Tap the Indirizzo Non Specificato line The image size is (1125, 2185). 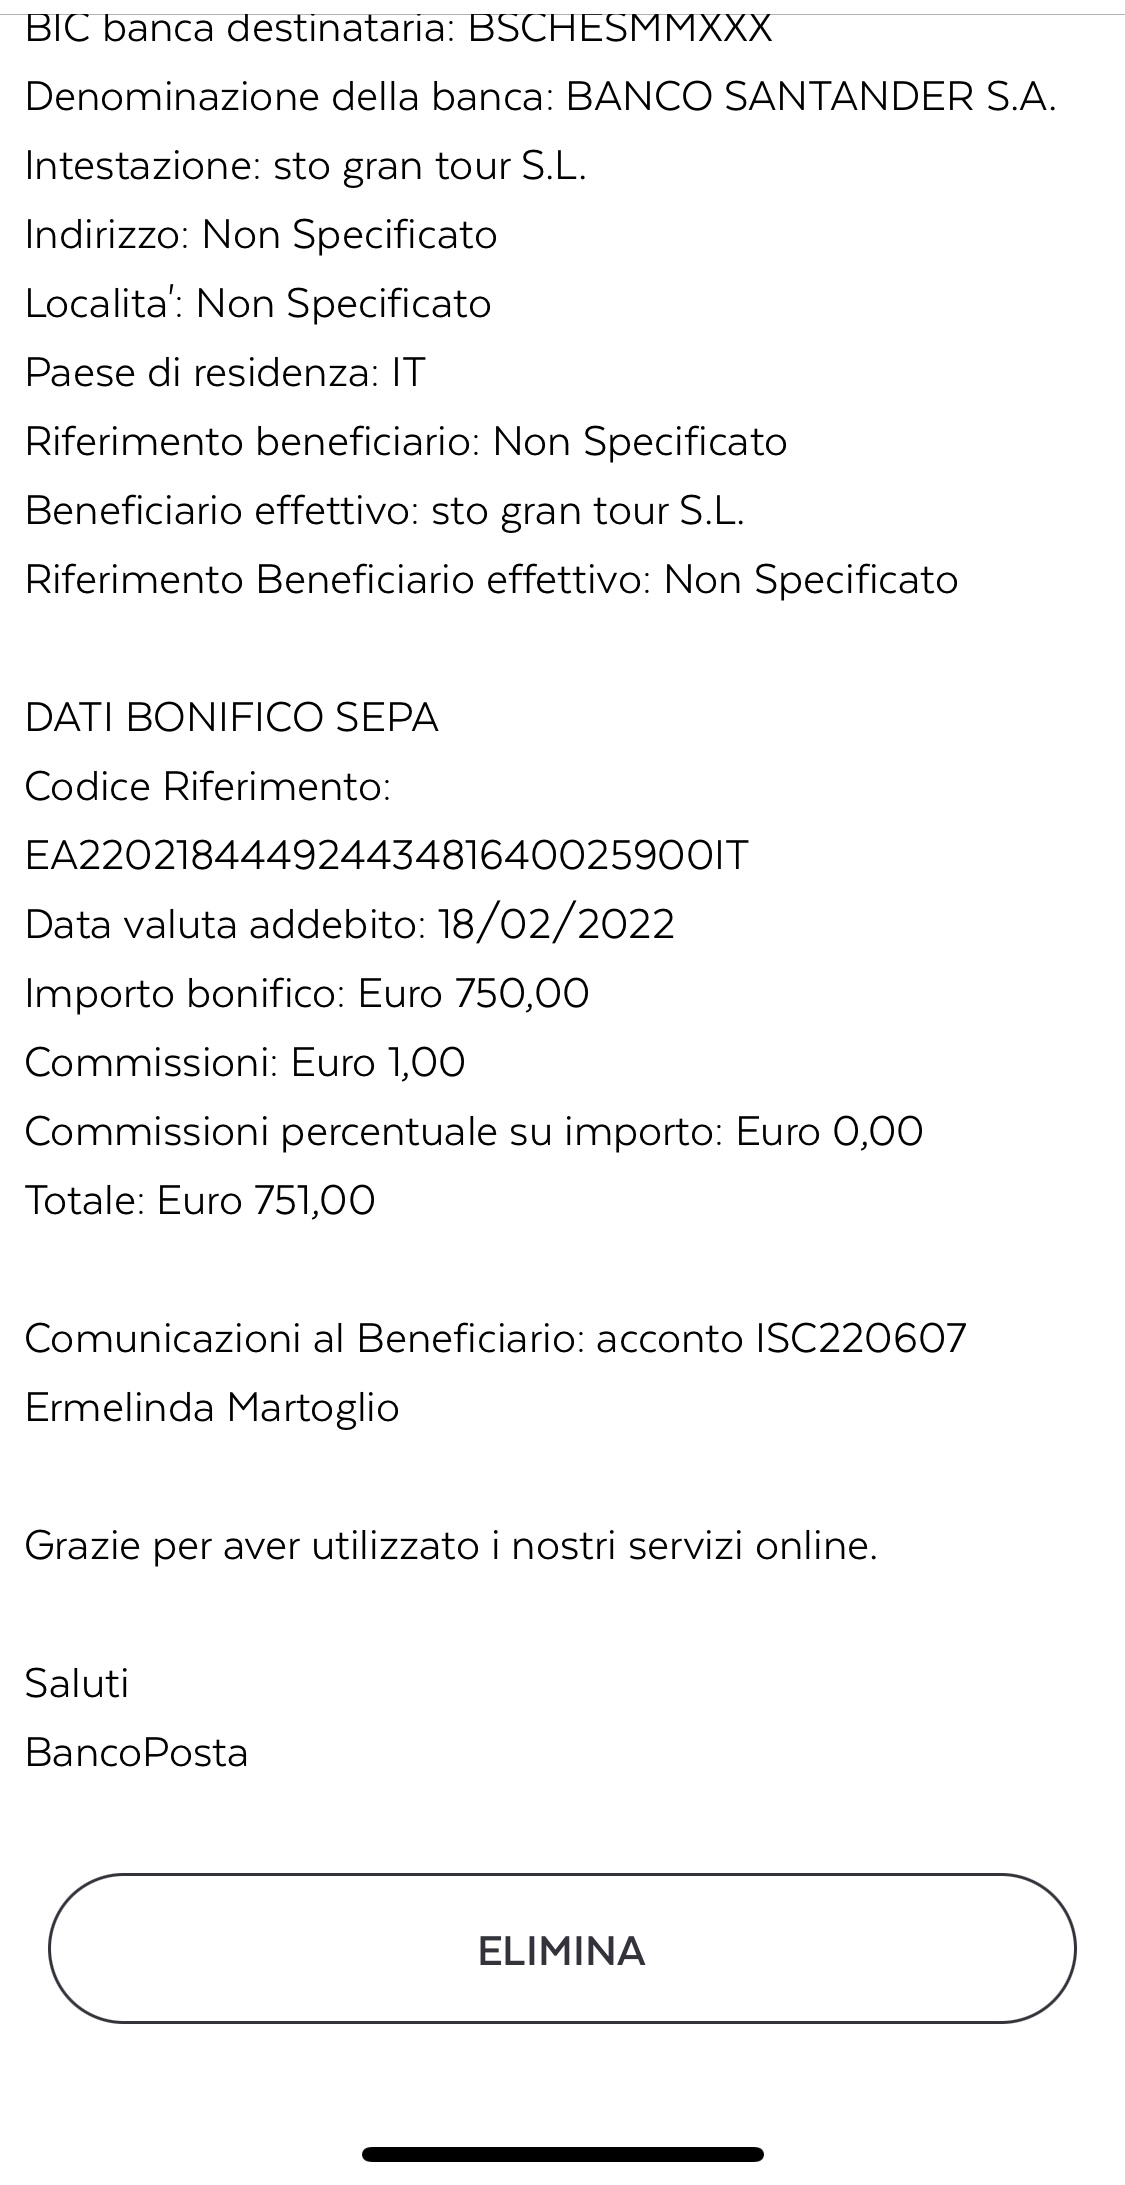click(x=261, y=236)
